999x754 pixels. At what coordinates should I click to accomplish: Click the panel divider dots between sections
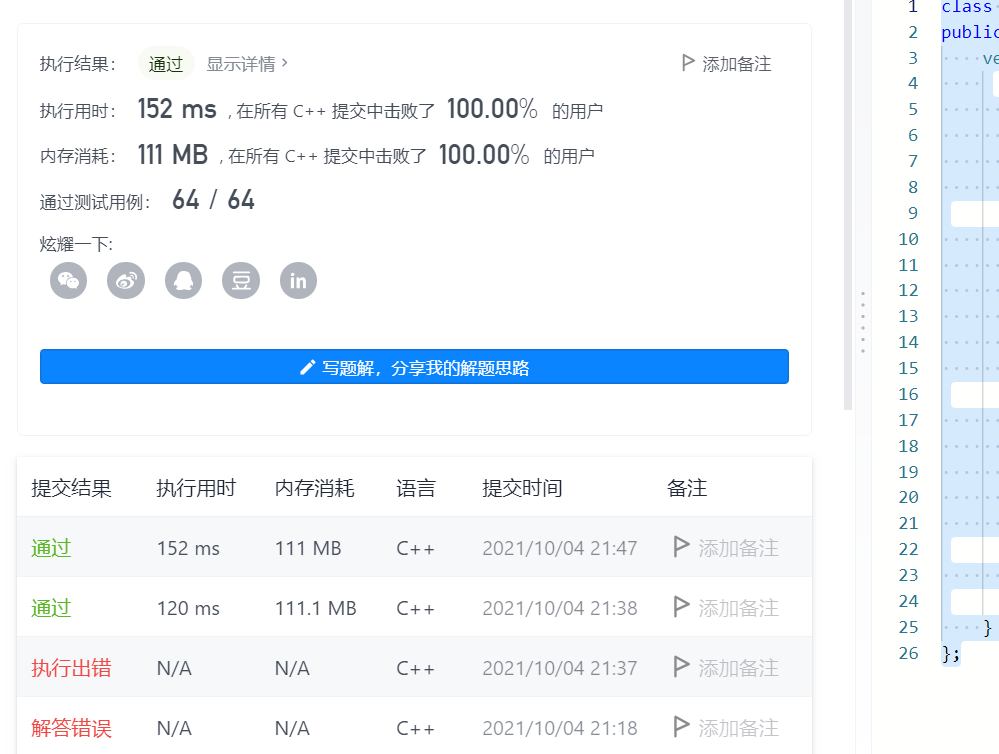[x=861, y=320]
